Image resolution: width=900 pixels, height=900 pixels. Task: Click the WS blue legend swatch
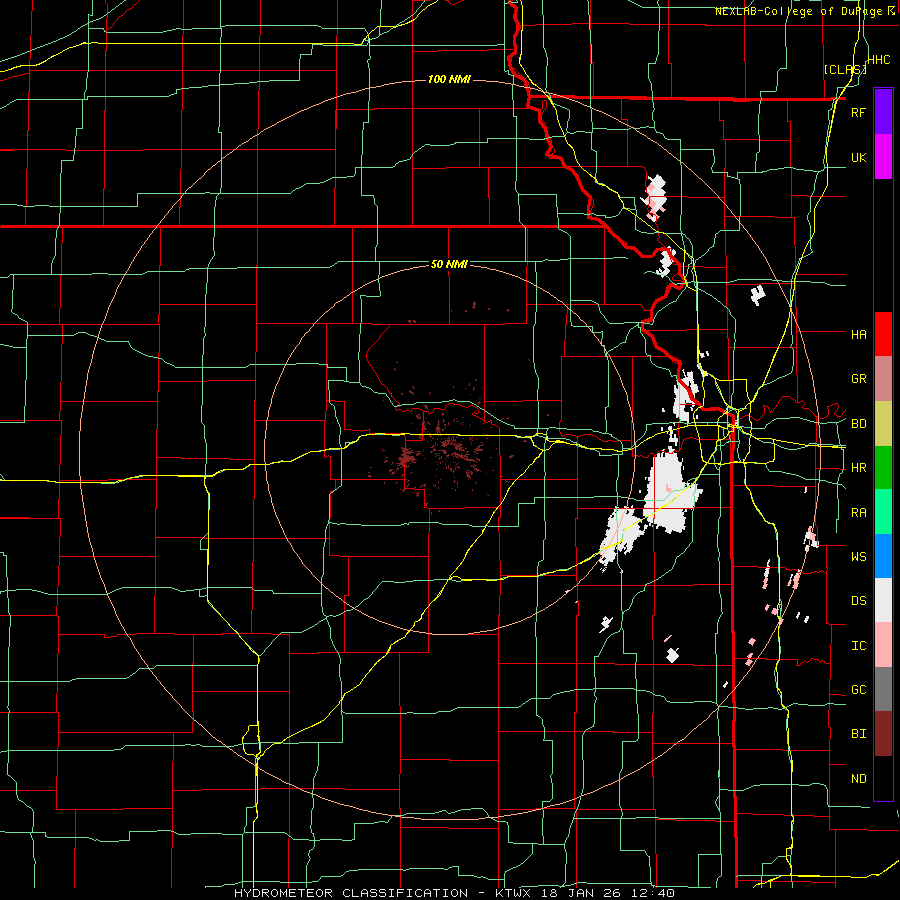pyautogui.click(x=883, y=556)
